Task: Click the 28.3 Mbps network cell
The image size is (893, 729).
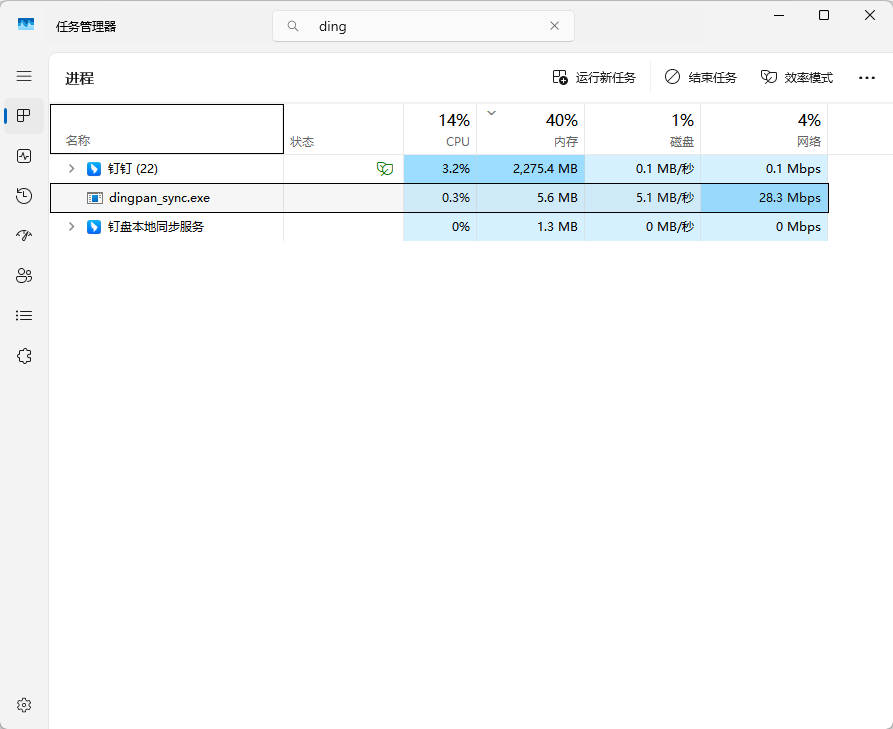Action: point(764,198)
